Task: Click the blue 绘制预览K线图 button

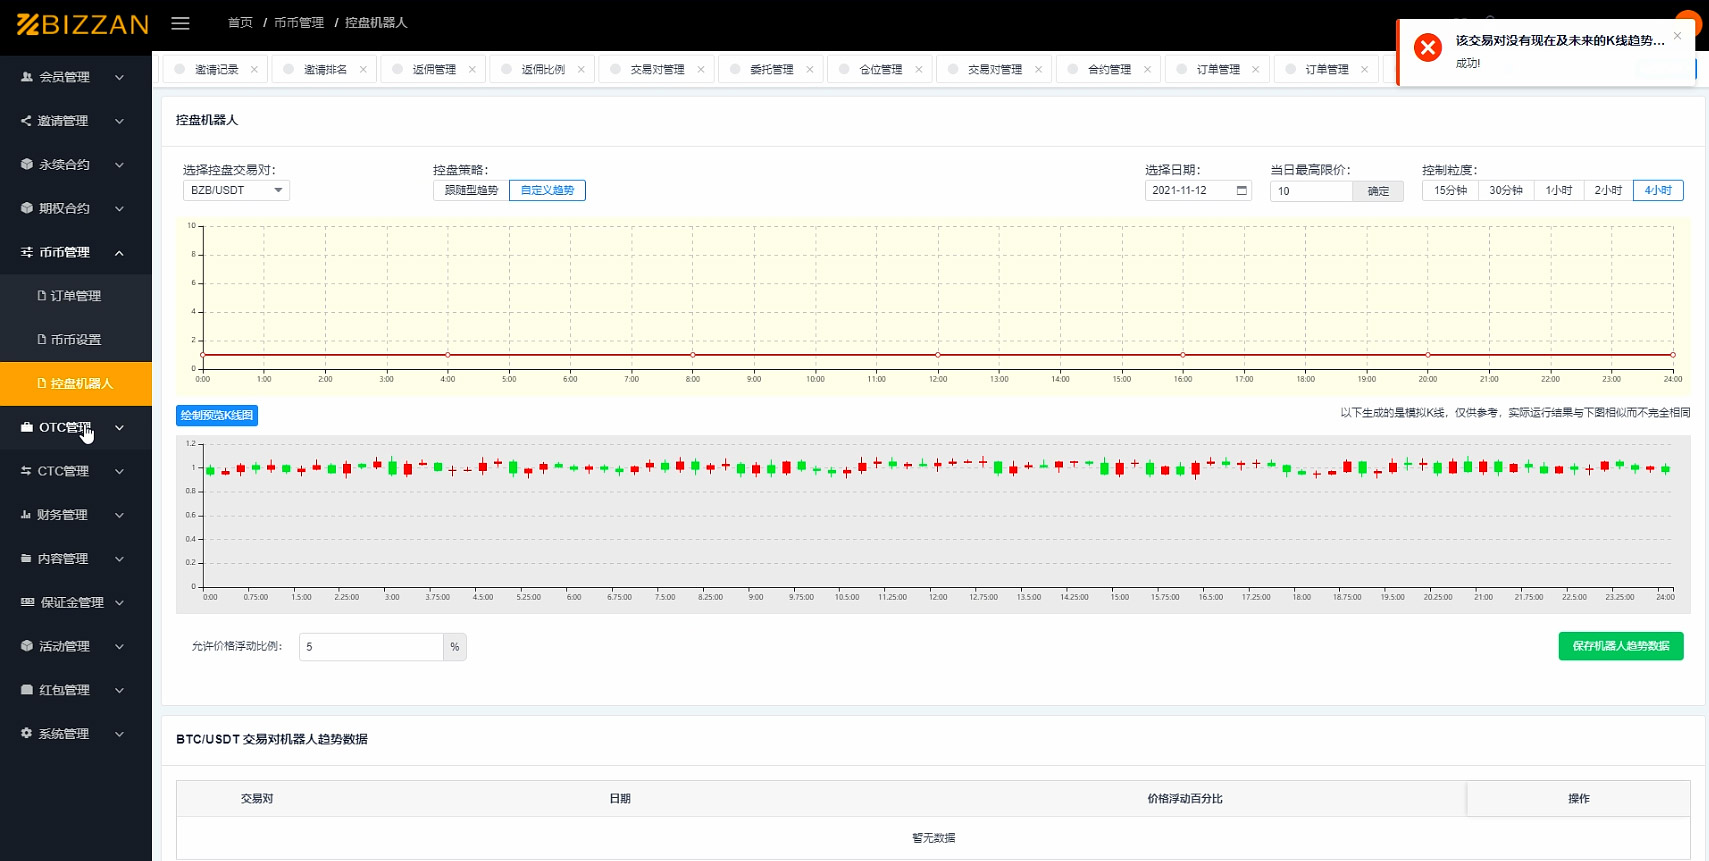Action: coord(217,416)
